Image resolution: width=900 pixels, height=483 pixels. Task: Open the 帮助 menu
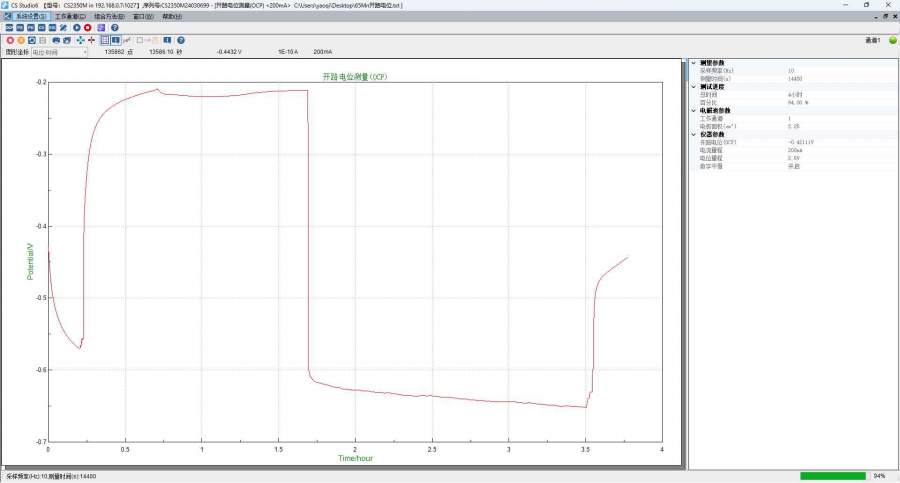point(172,16)
